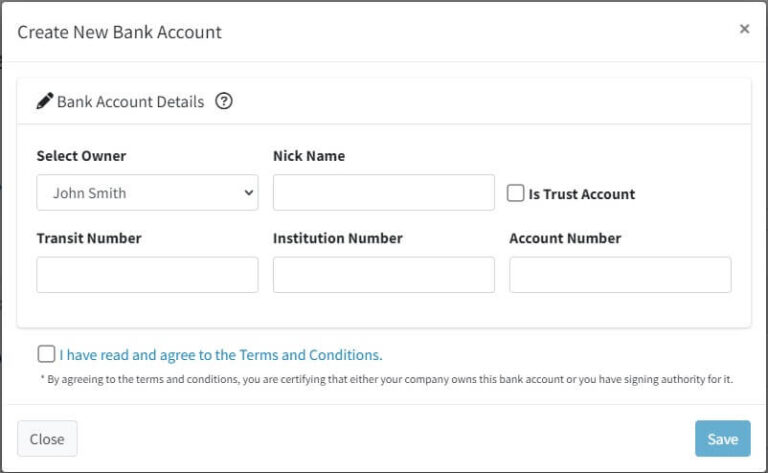Click the Close button at the bottom left

coord(47,439)
